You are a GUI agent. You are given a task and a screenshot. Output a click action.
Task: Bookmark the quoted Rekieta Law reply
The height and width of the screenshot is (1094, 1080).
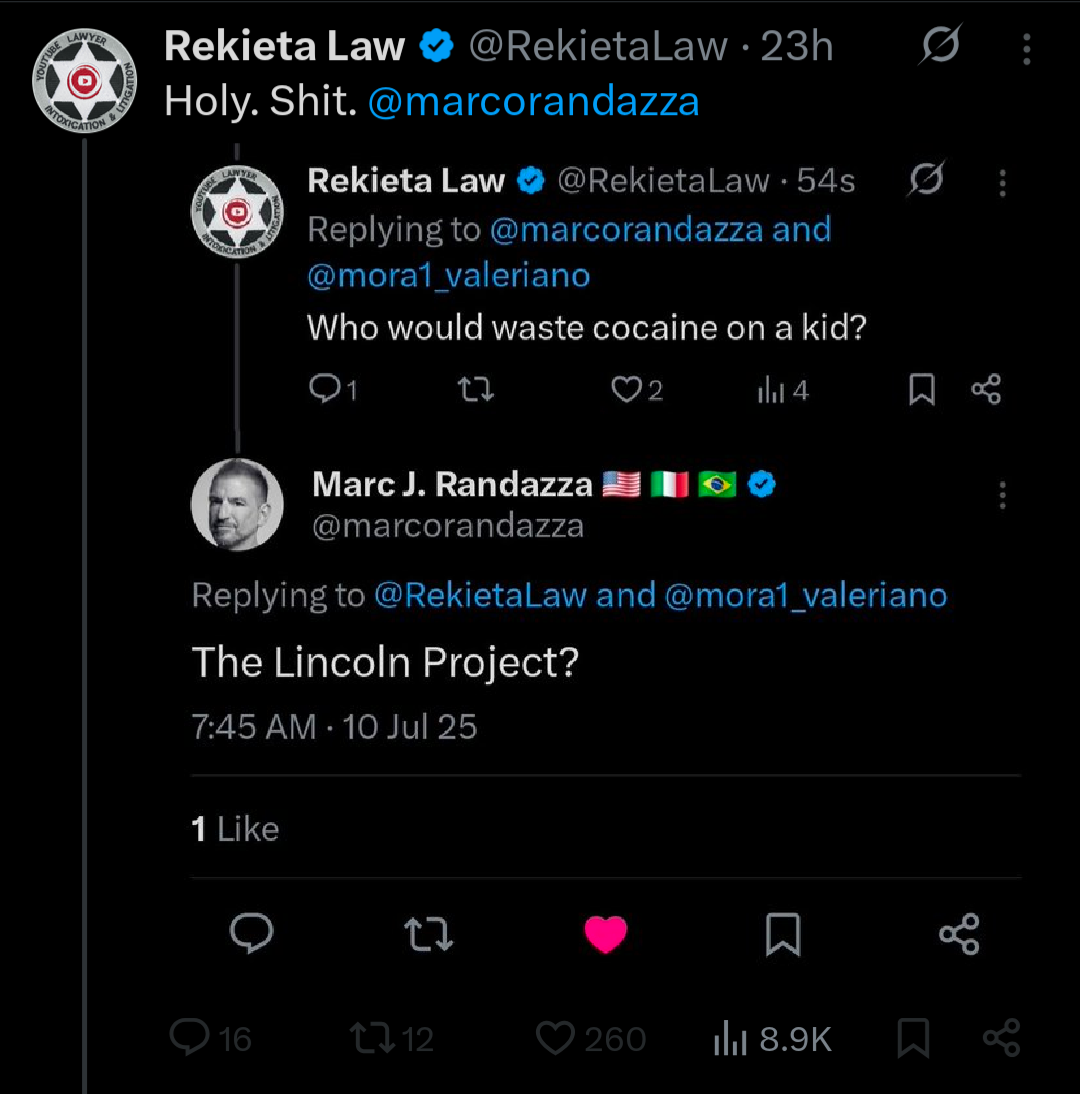pos(922,389)
